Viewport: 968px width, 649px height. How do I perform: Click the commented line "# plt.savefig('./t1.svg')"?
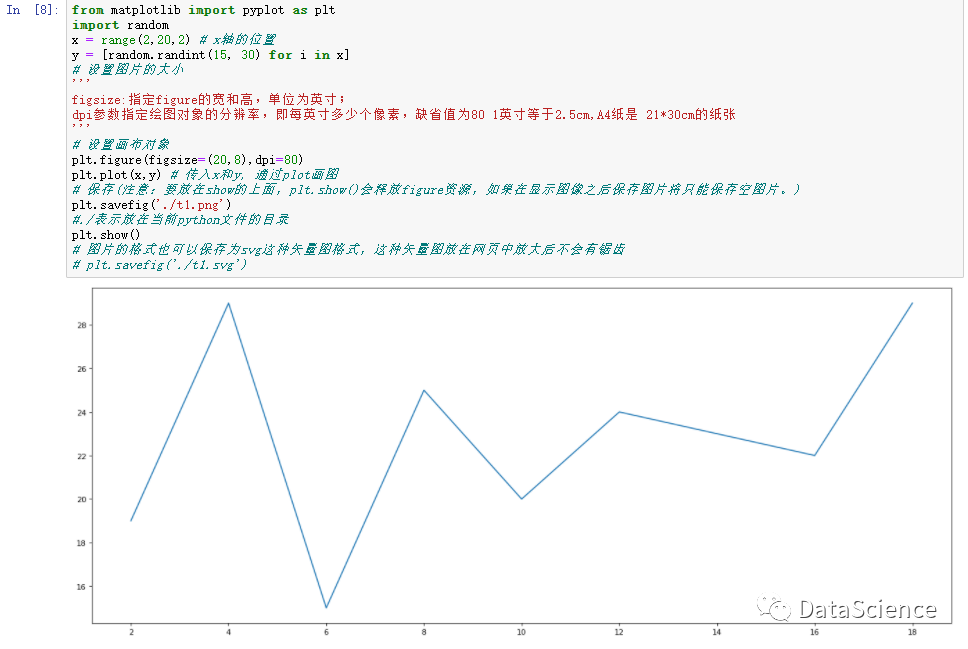[x=159, y=264]
